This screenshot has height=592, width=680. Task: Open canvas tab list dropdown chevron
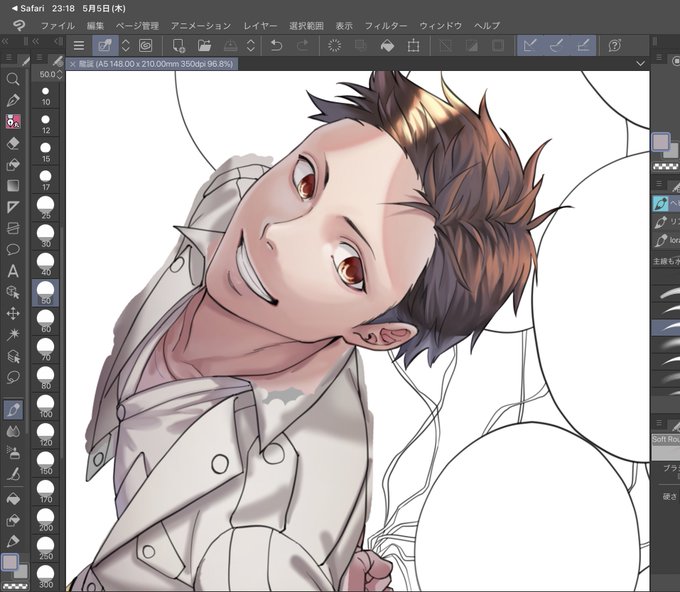(x=640, y=64)
